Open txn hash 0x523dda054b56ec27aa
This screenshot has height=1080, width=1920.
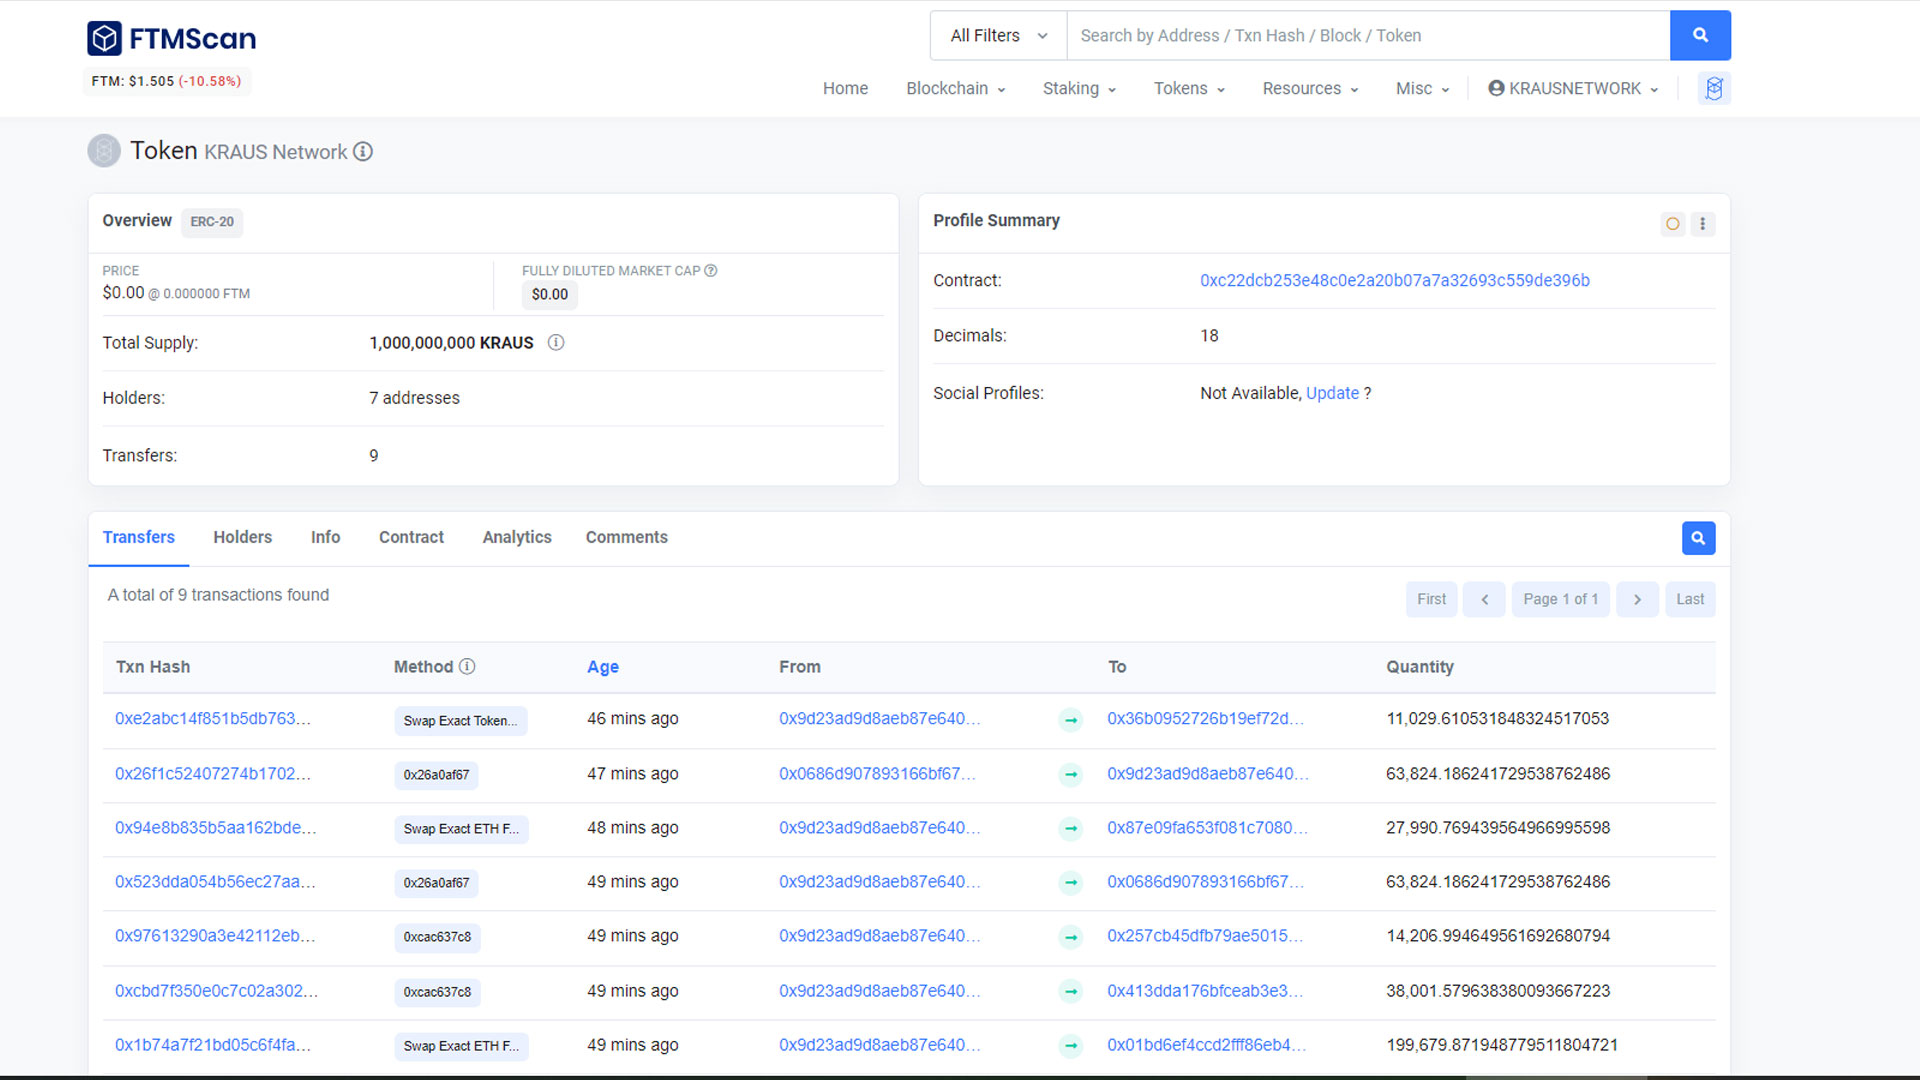click(x=215, y=881)
